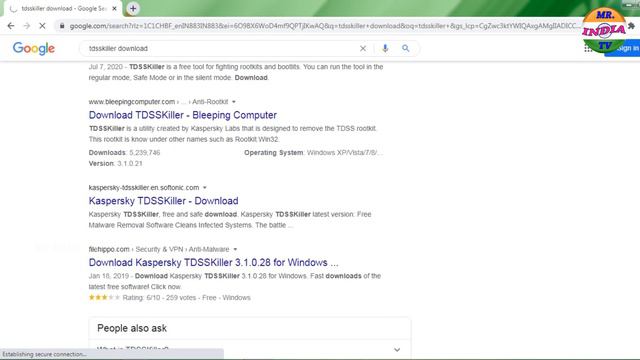The height and width of the screenshot is (360, 640).
Task: Click the Sign in button
Action: pos(624,48)
